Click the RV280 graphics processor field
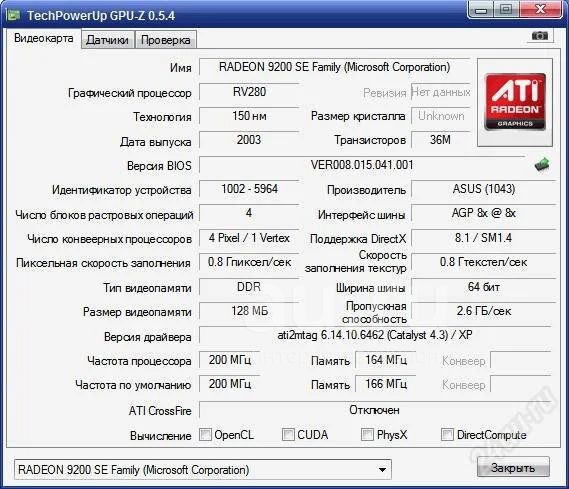The image size is (569, 489). pos(249,92)
